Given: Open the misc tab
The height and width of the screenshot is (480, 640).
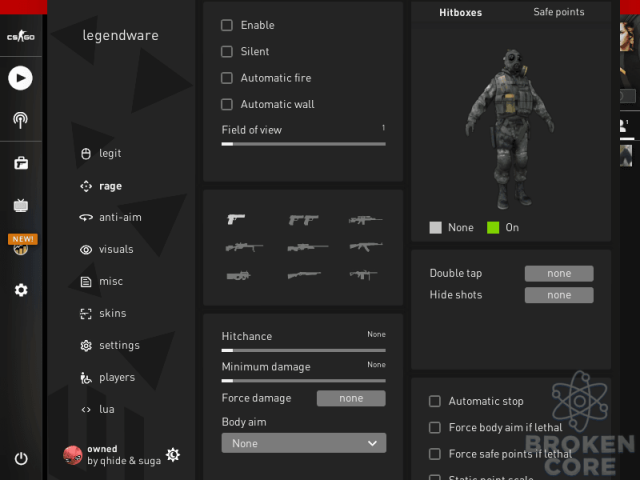Looking at the screenshot, I should tap(102, 281).
